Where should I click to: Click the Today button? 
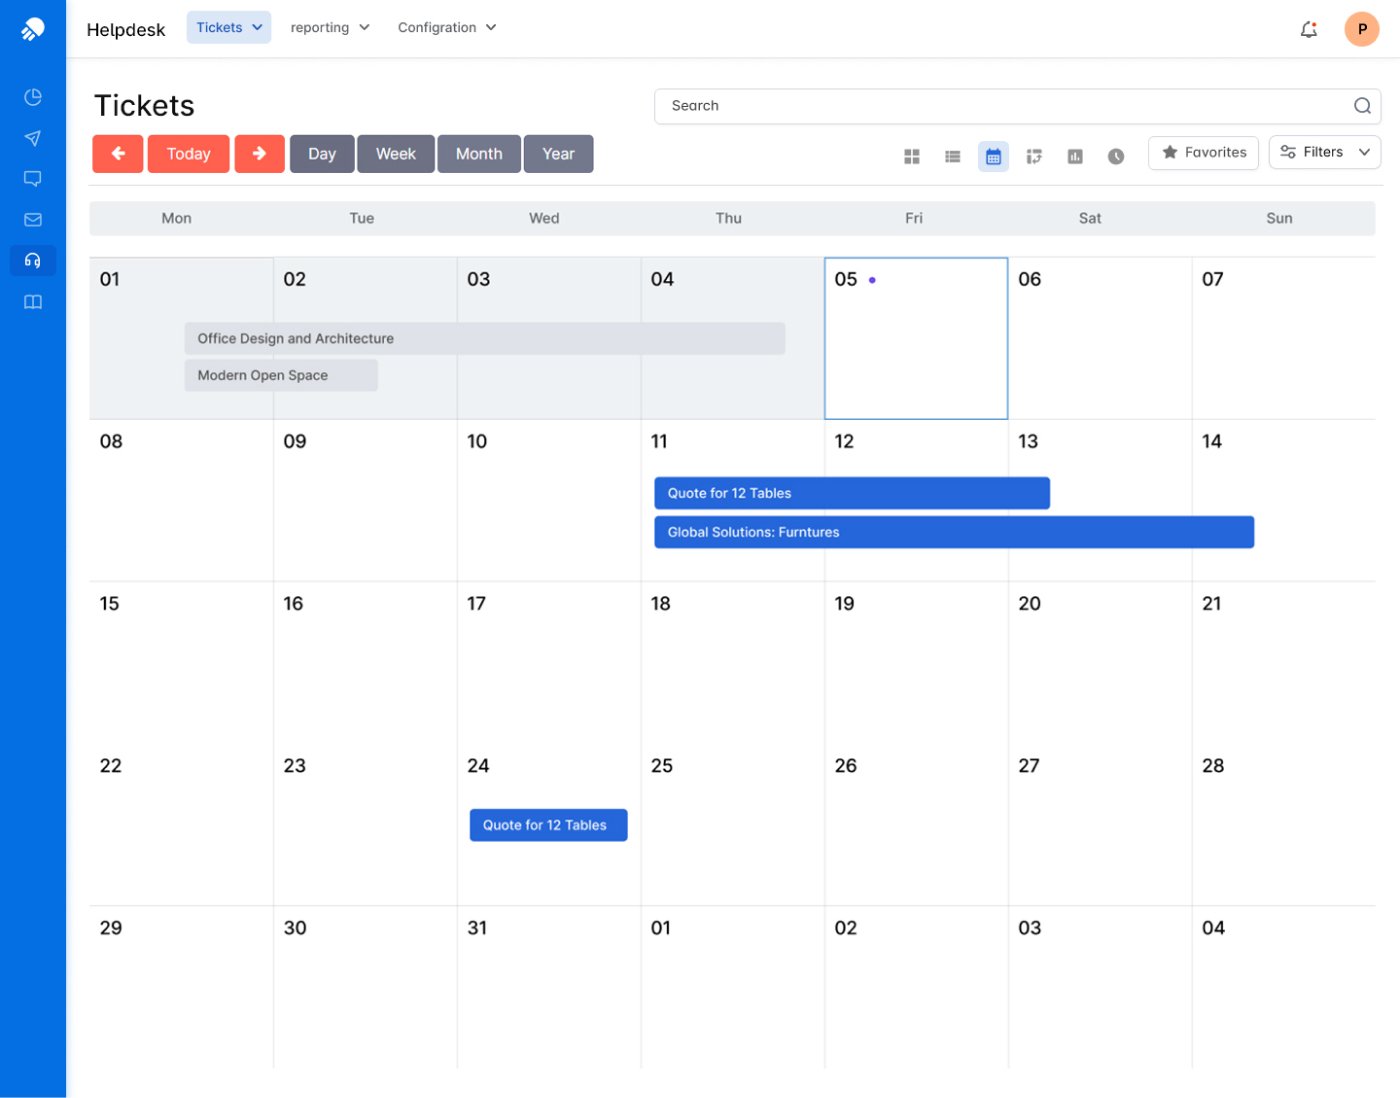[x=188, y=154]
